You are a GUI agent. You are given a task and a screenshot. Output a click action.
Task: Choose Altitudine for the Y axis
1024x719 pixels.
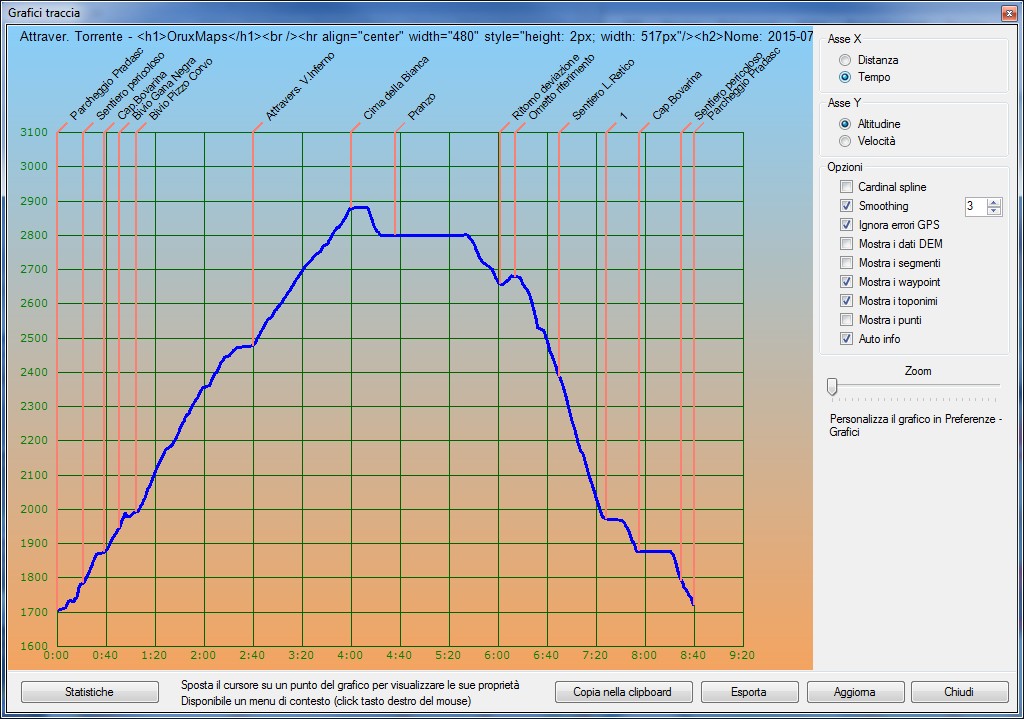(846, 124)
